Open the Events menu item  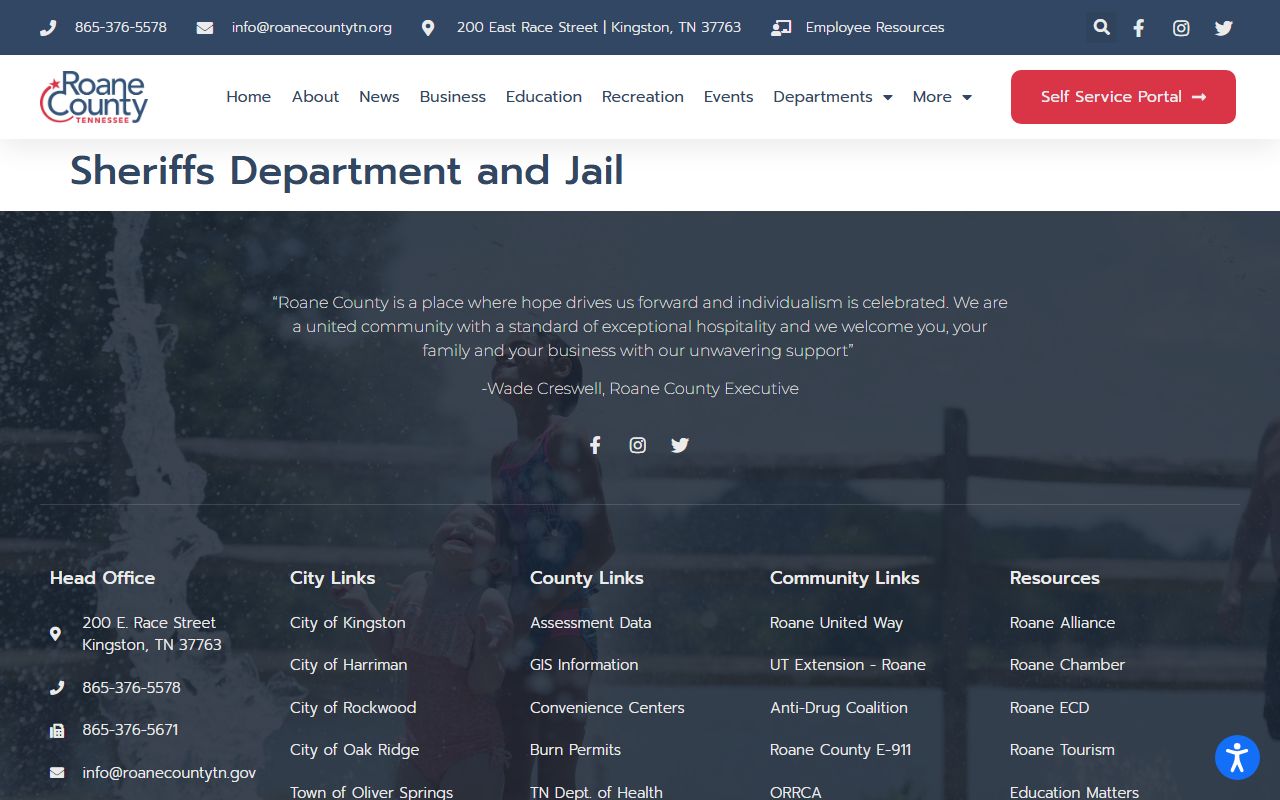pos(728,97)
